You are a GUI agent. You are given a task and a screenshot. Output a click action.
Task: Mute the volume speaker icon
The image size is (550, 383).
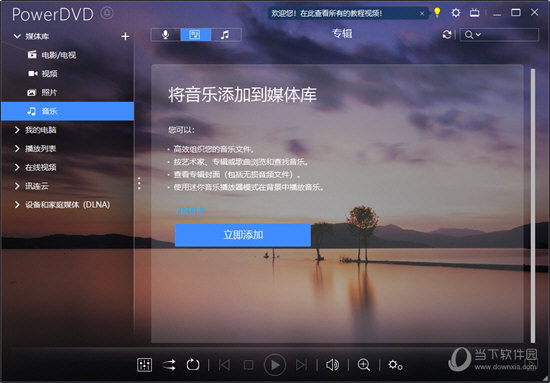pos(332,365)
